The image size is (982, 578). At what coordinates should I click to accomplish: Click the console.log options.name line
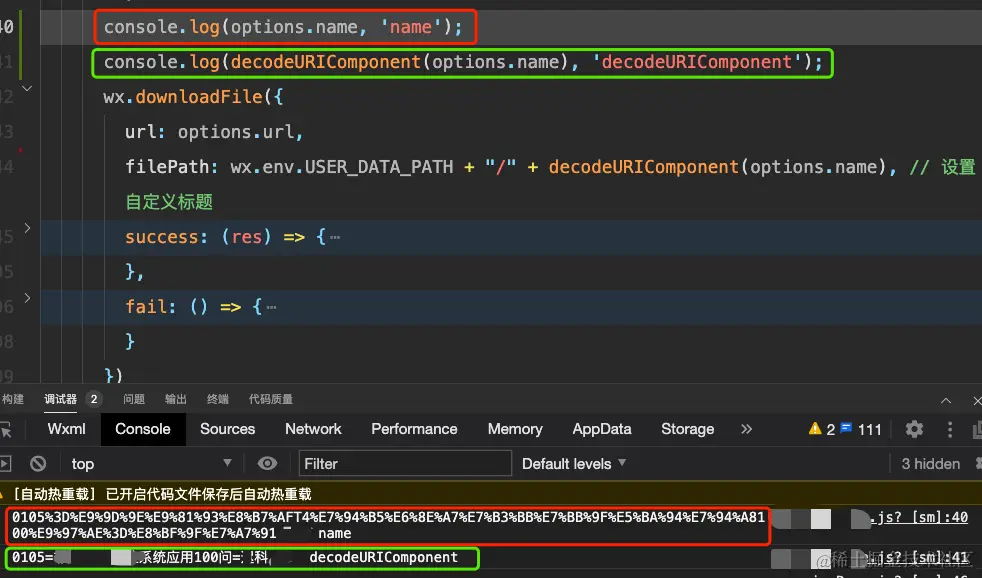tap(282, 27)
